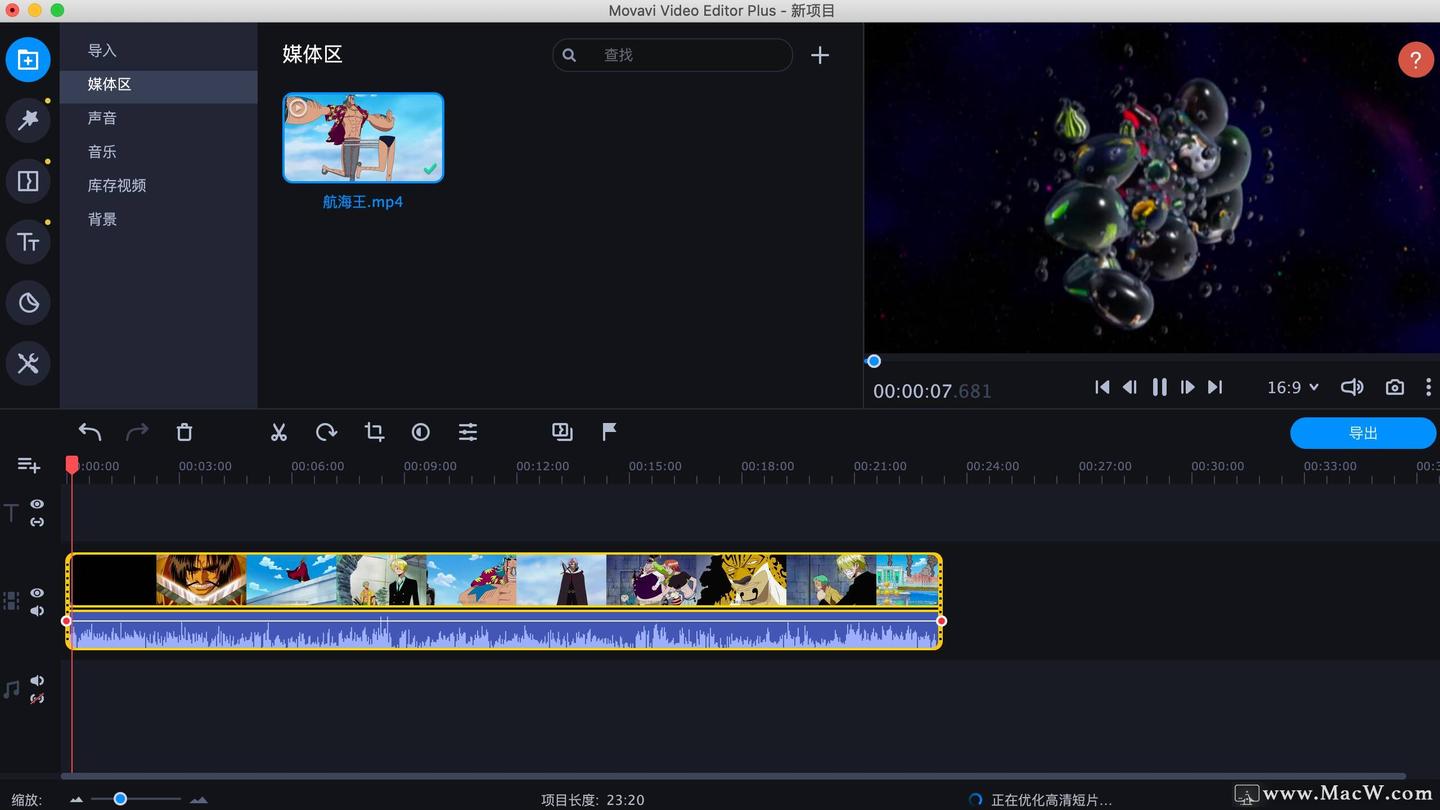Click the 正在优化高清短片 status message
This screenshot has width=1440, height=810.
[x=1051, y=800]
